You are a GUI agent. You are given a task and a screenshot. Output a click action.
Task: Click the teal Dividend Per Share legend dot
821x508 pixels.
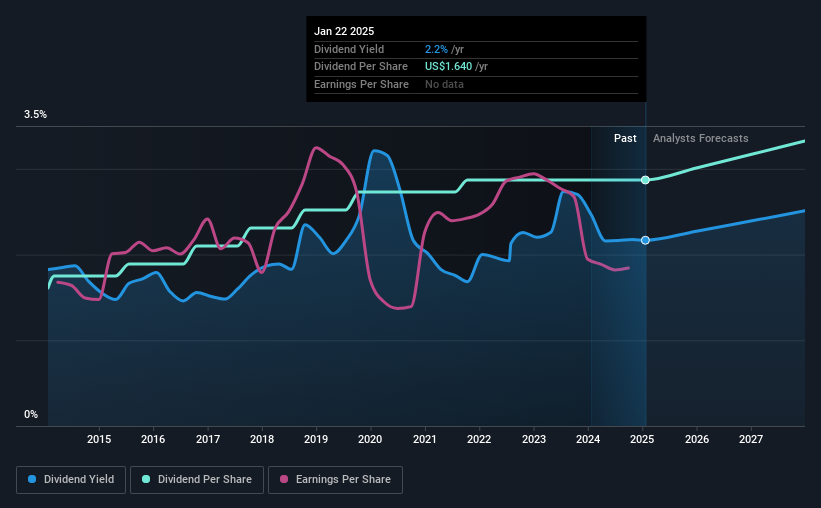146,479
